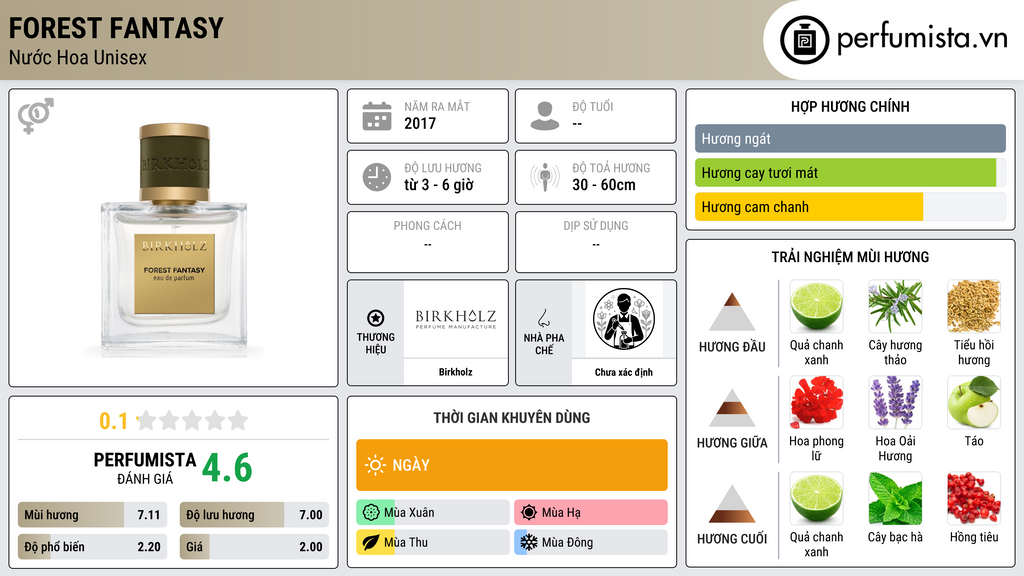Screen dimensions: 1024x576
Task: Click the Trải nghiệm mùi hương heading
Action: pos(850,257)
